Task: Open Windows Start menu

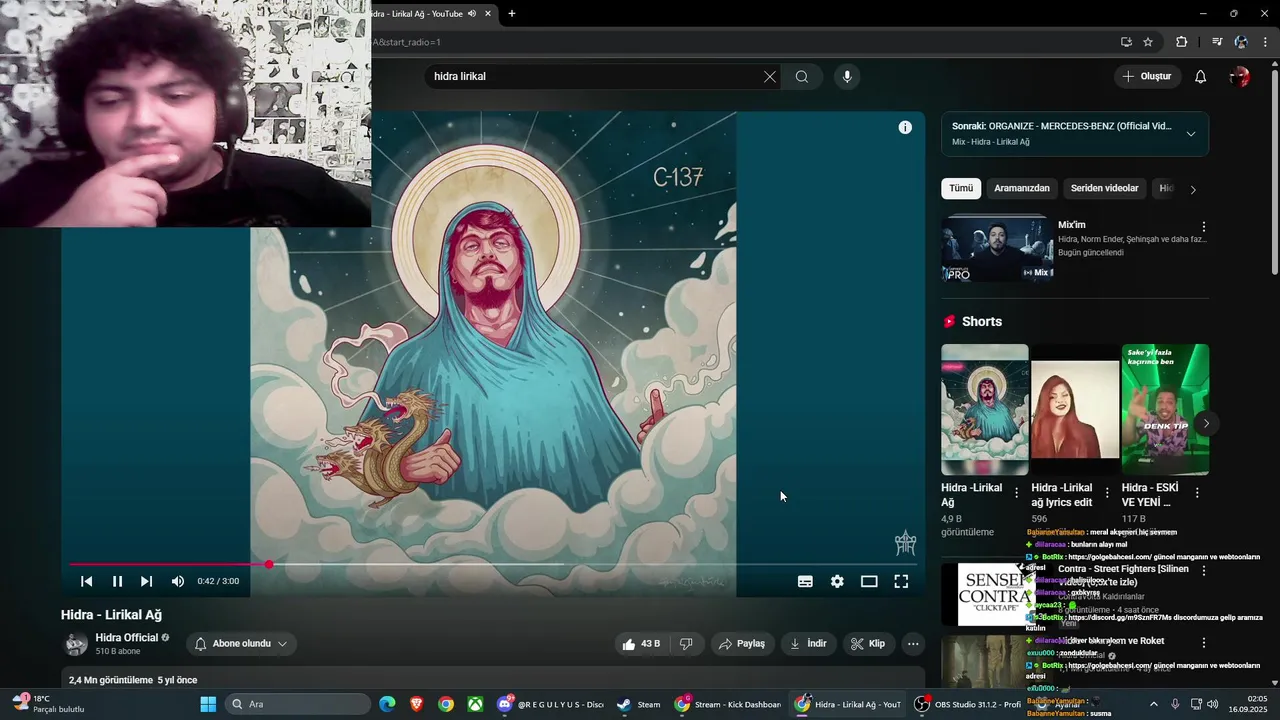Action: click(208, 704)
